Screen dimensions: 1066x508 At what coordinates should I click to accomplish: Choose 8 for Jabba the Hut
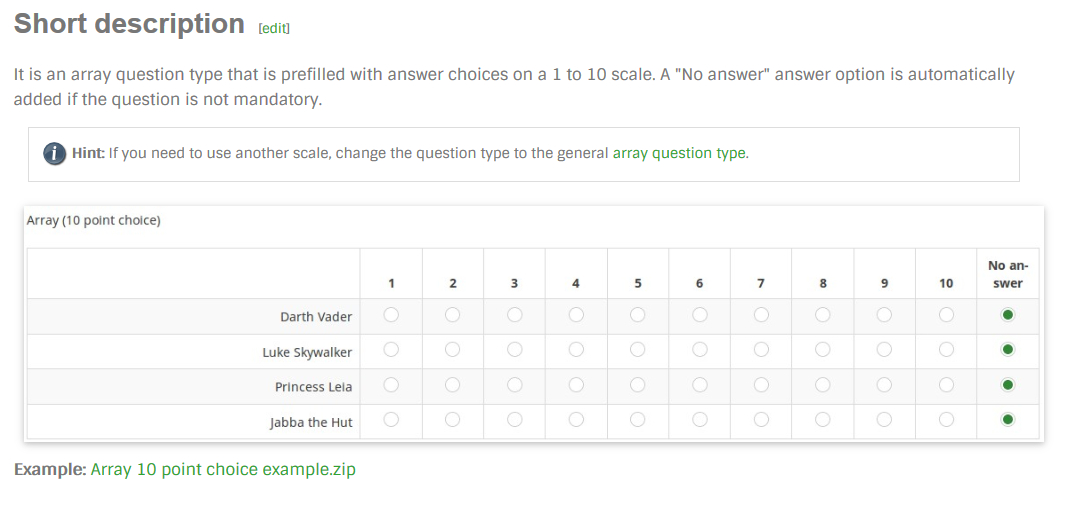pyautogui.click(x=823, y=420)
